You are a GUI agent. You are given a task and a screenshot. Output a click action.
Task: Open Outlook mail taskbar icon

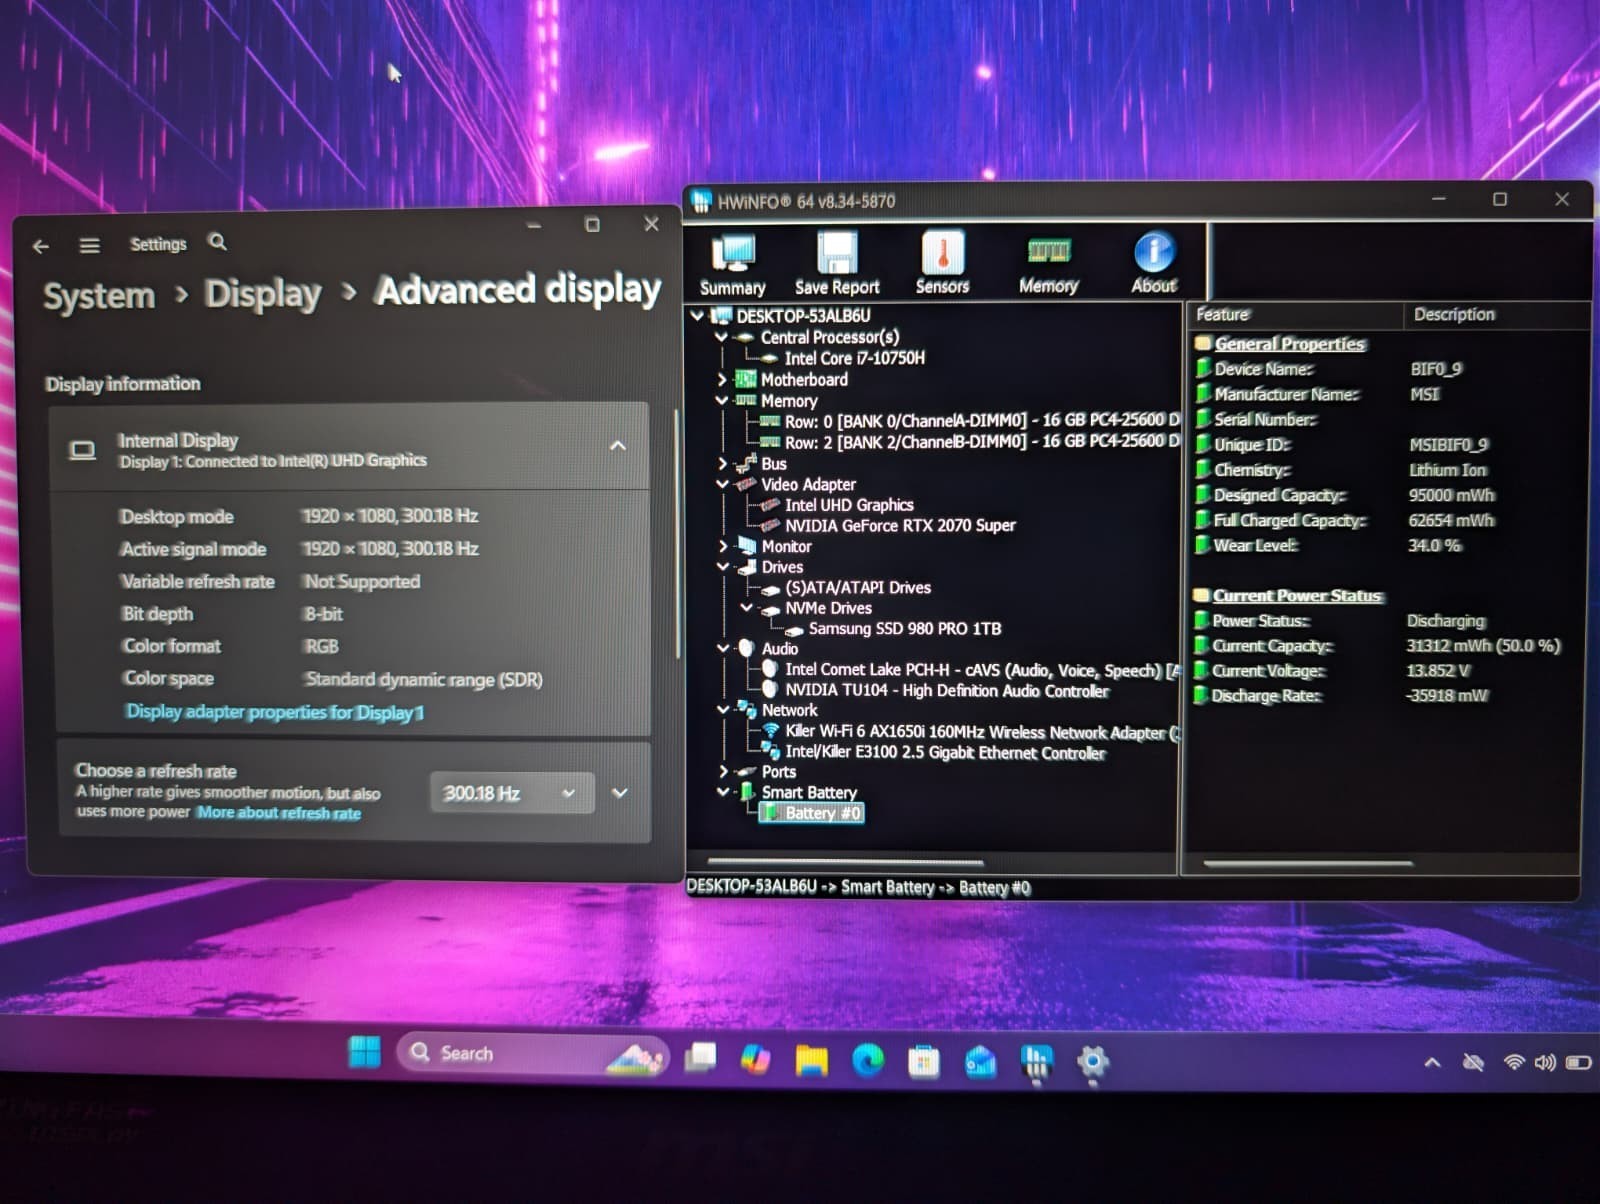(x=980, y=1062)
